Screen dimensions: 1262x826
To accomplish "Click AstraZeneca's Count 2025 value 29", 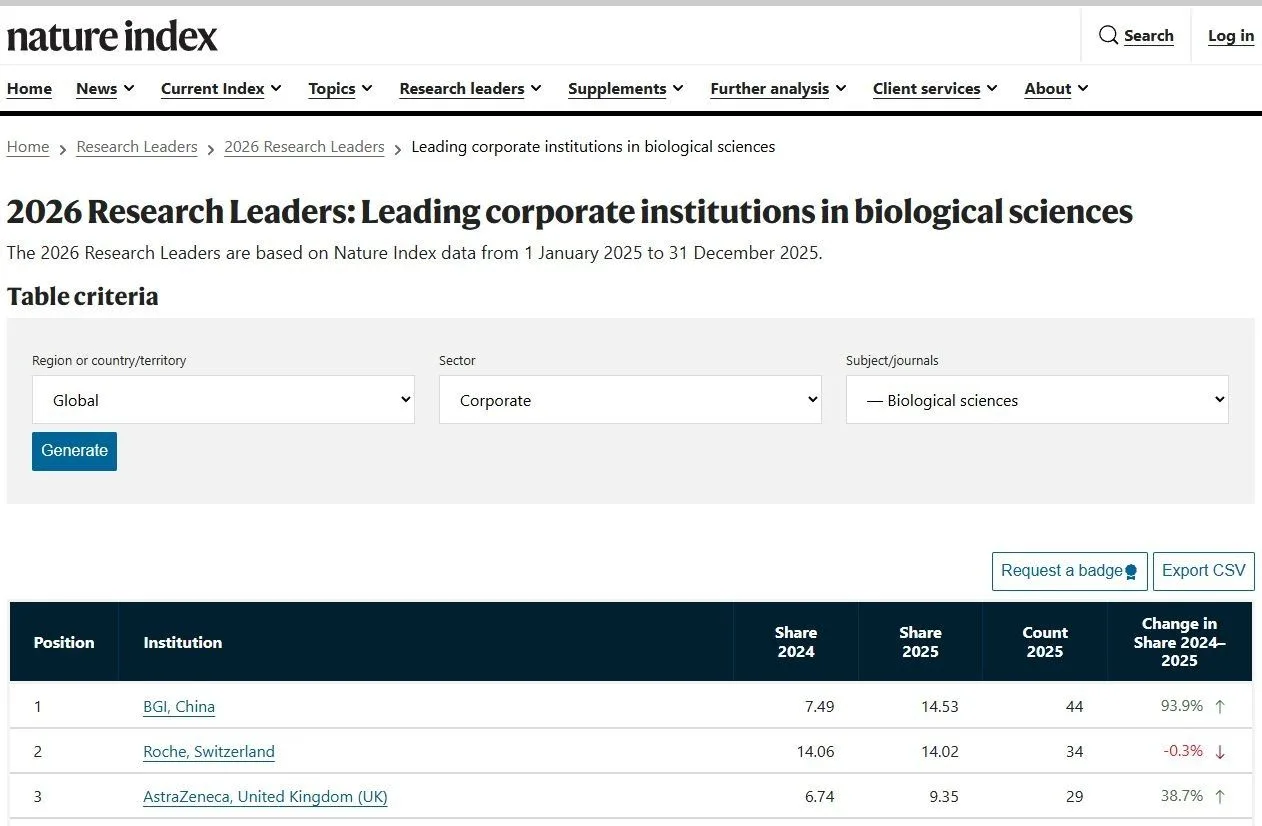I will 1074,797.
